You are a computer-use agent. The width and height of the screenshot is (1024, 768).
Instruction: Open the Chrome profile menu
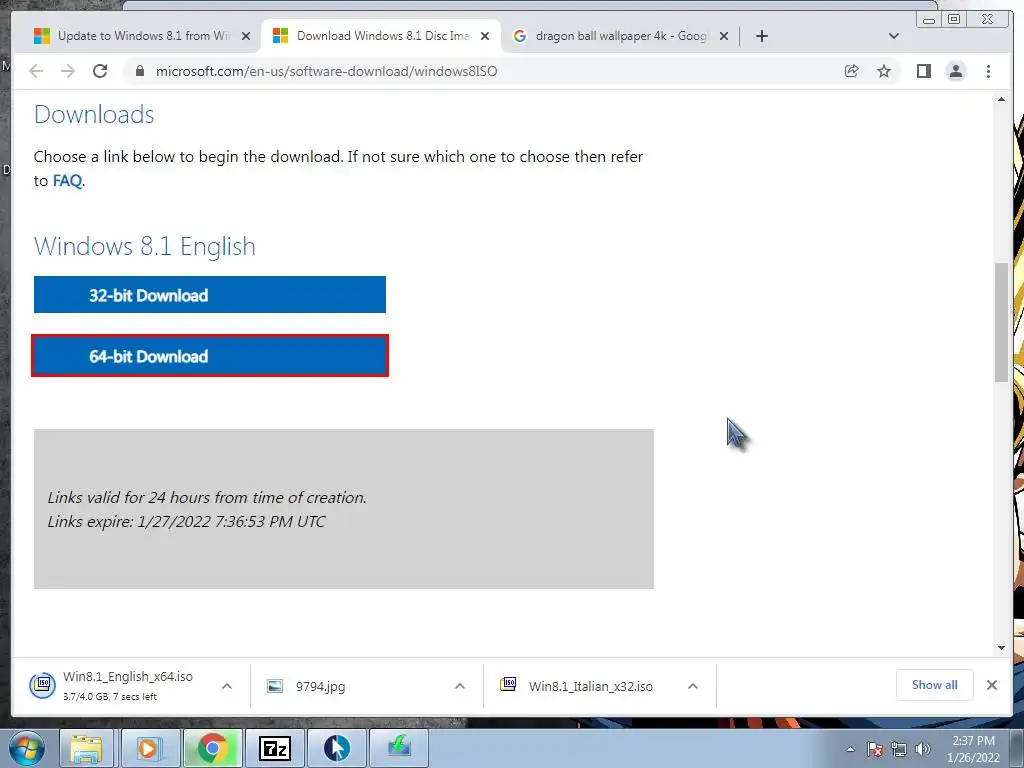coord(955,71)
